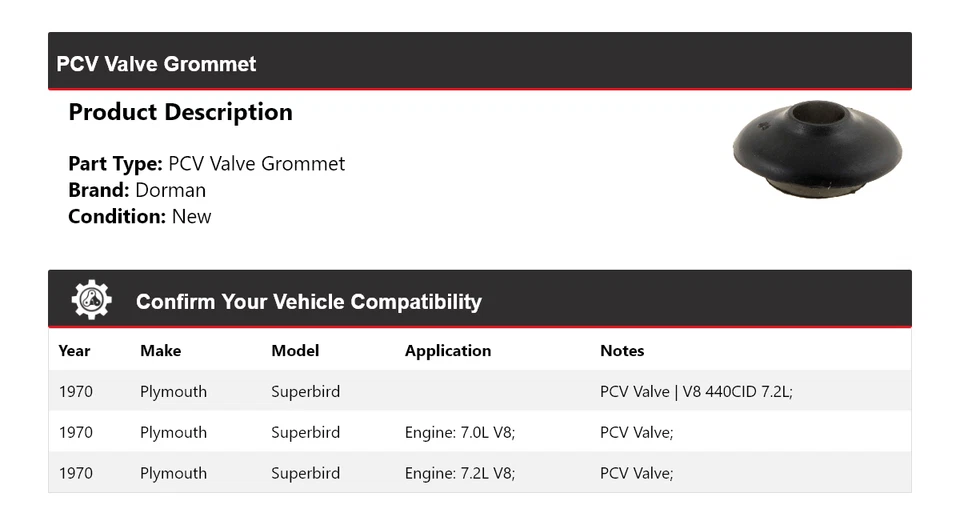Screen dimensions: 960x525
Task: Click the "Brand: Dorman" line
Action: pyautogui.click(x=137, y=190)
